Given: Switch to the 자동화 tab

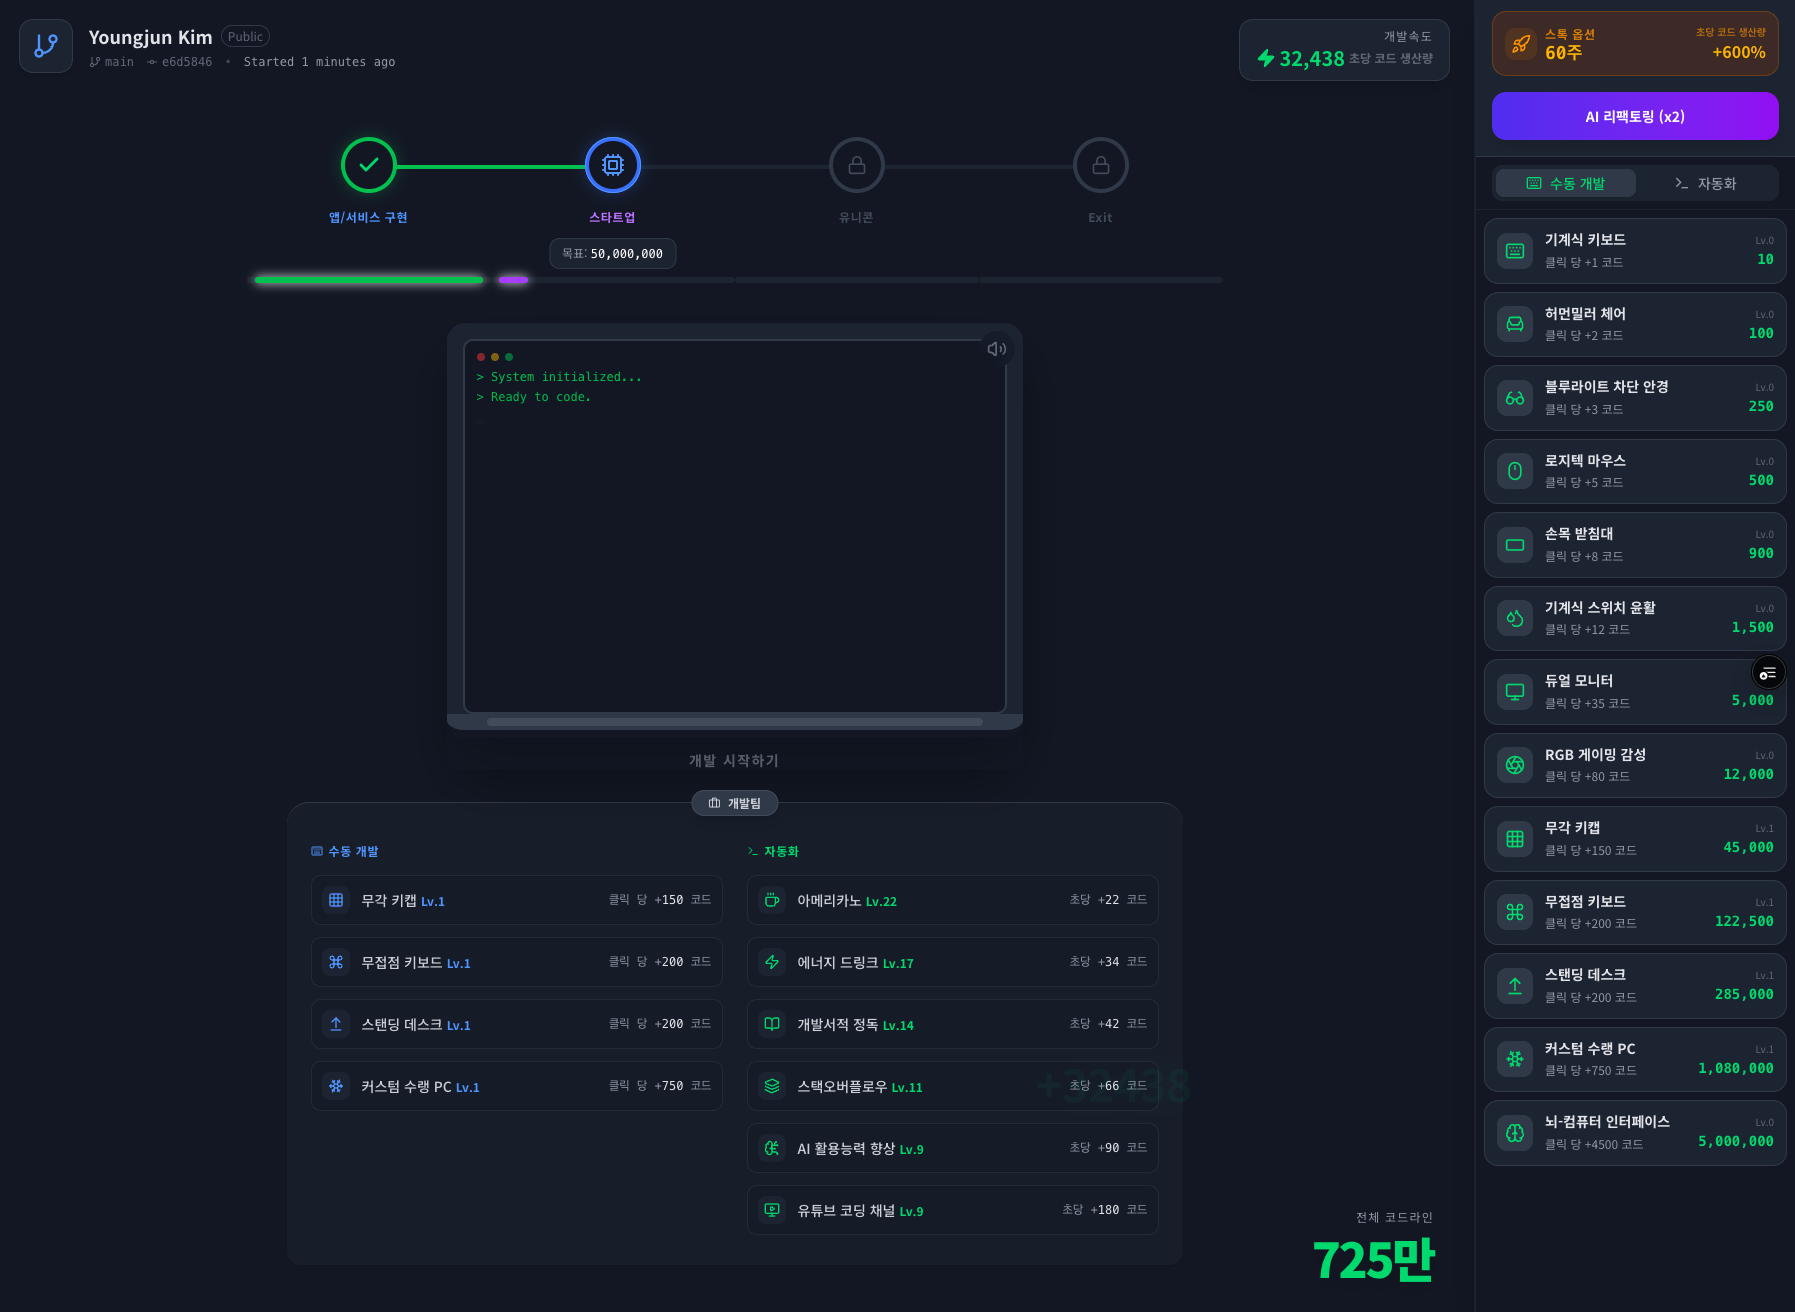Looking at the screenshot, I should [x=1706, y=183].
